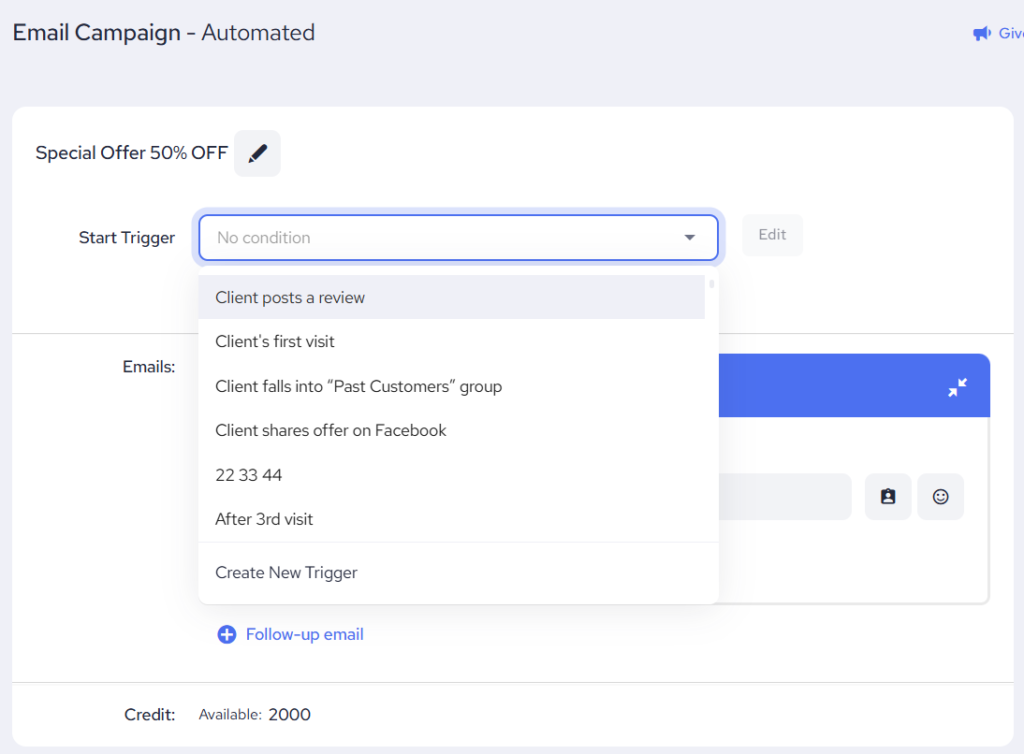Open the emoji picker smiley icon
This screenshot has width=1024, height=754.
(940, 497)
